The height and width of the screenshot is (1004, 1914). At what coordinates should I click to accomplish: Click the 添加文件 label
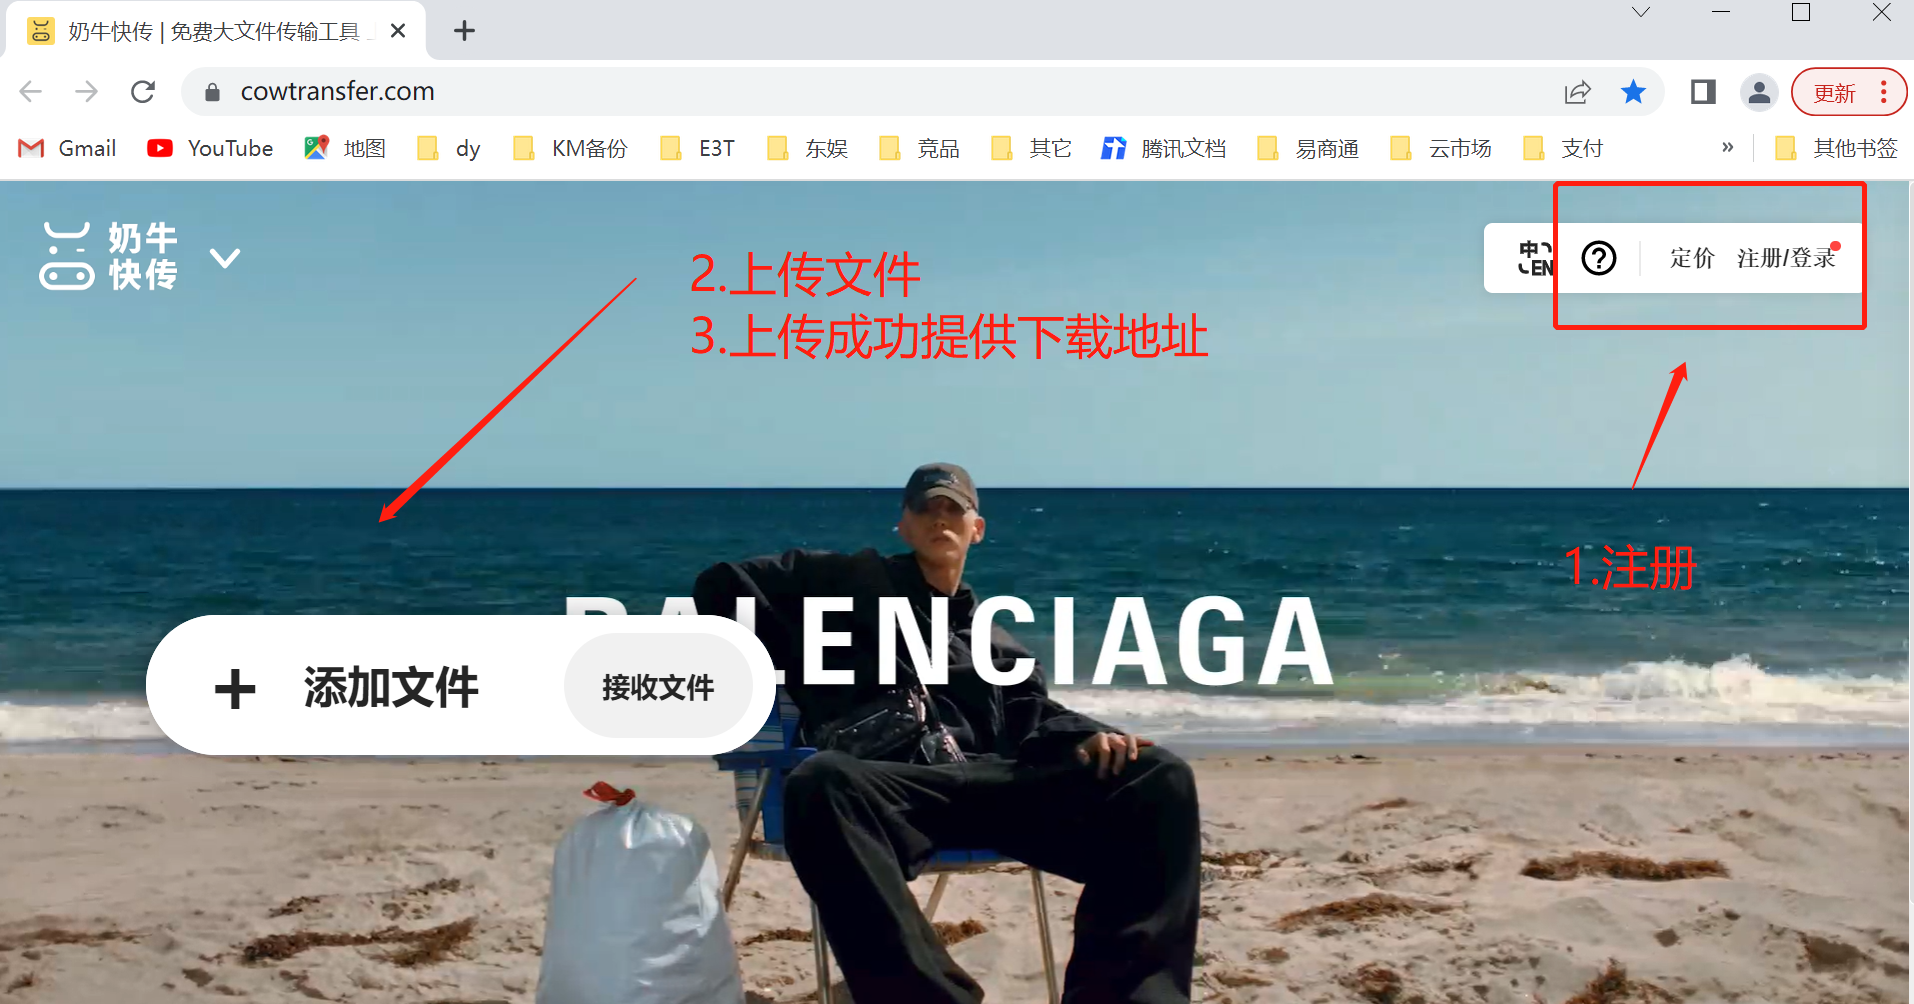click(x=391, y=688)
